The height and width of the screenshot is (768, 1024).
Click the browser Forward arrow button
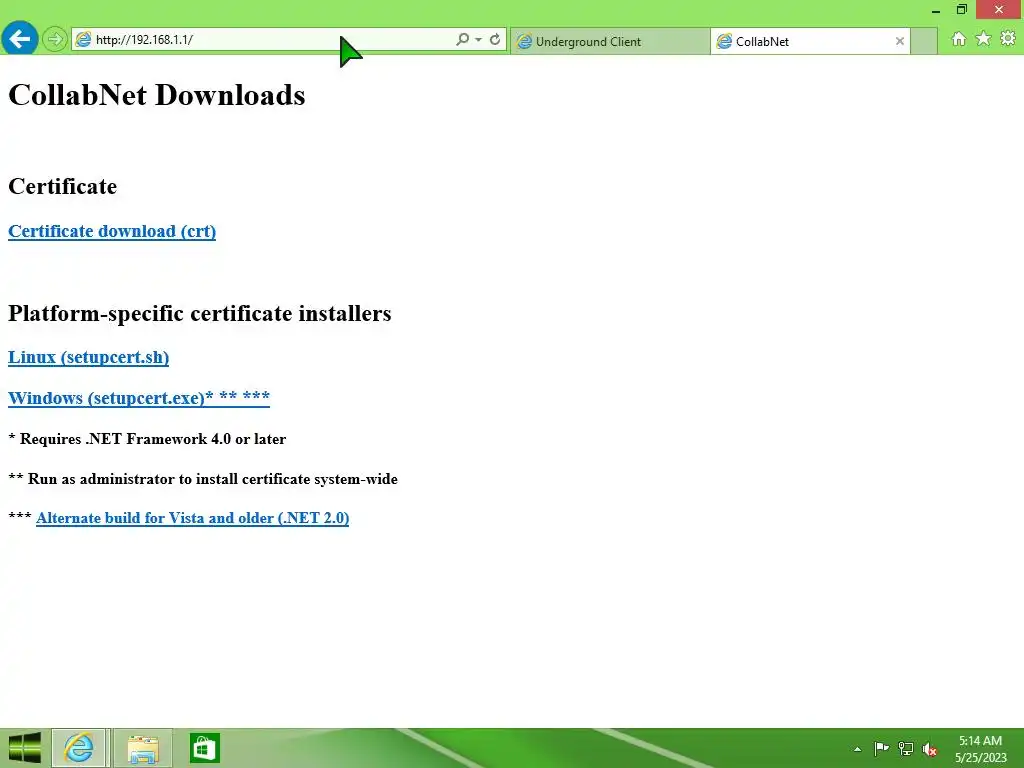55,39
